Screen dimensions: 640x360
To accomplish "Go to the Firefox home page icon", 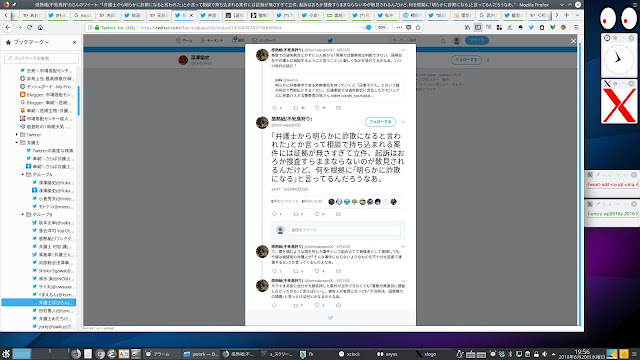I will tap(40, 27).
